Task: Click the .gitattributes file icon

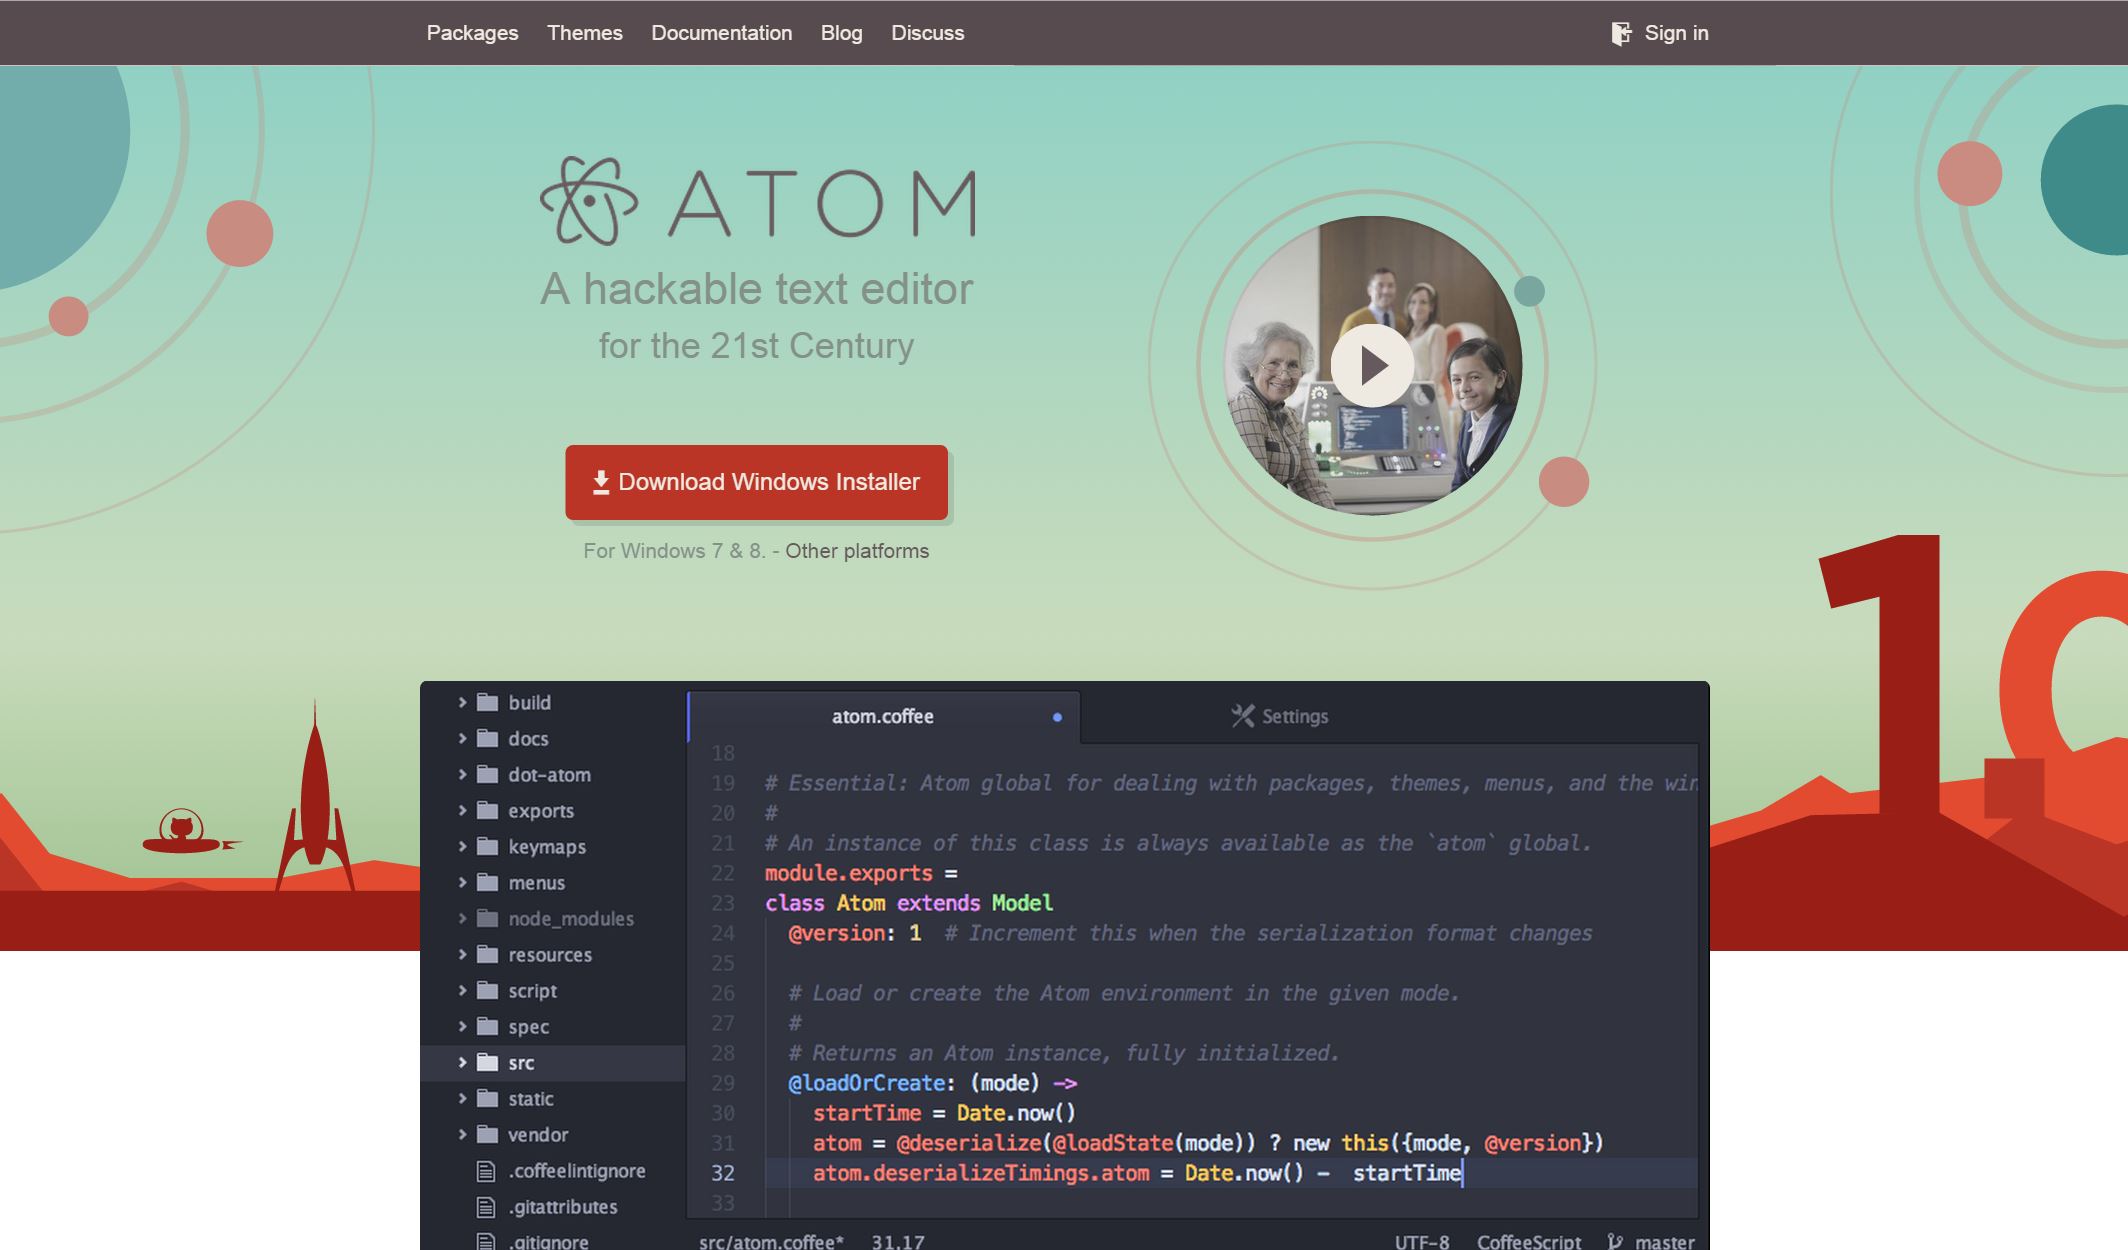Action: 486,1207
